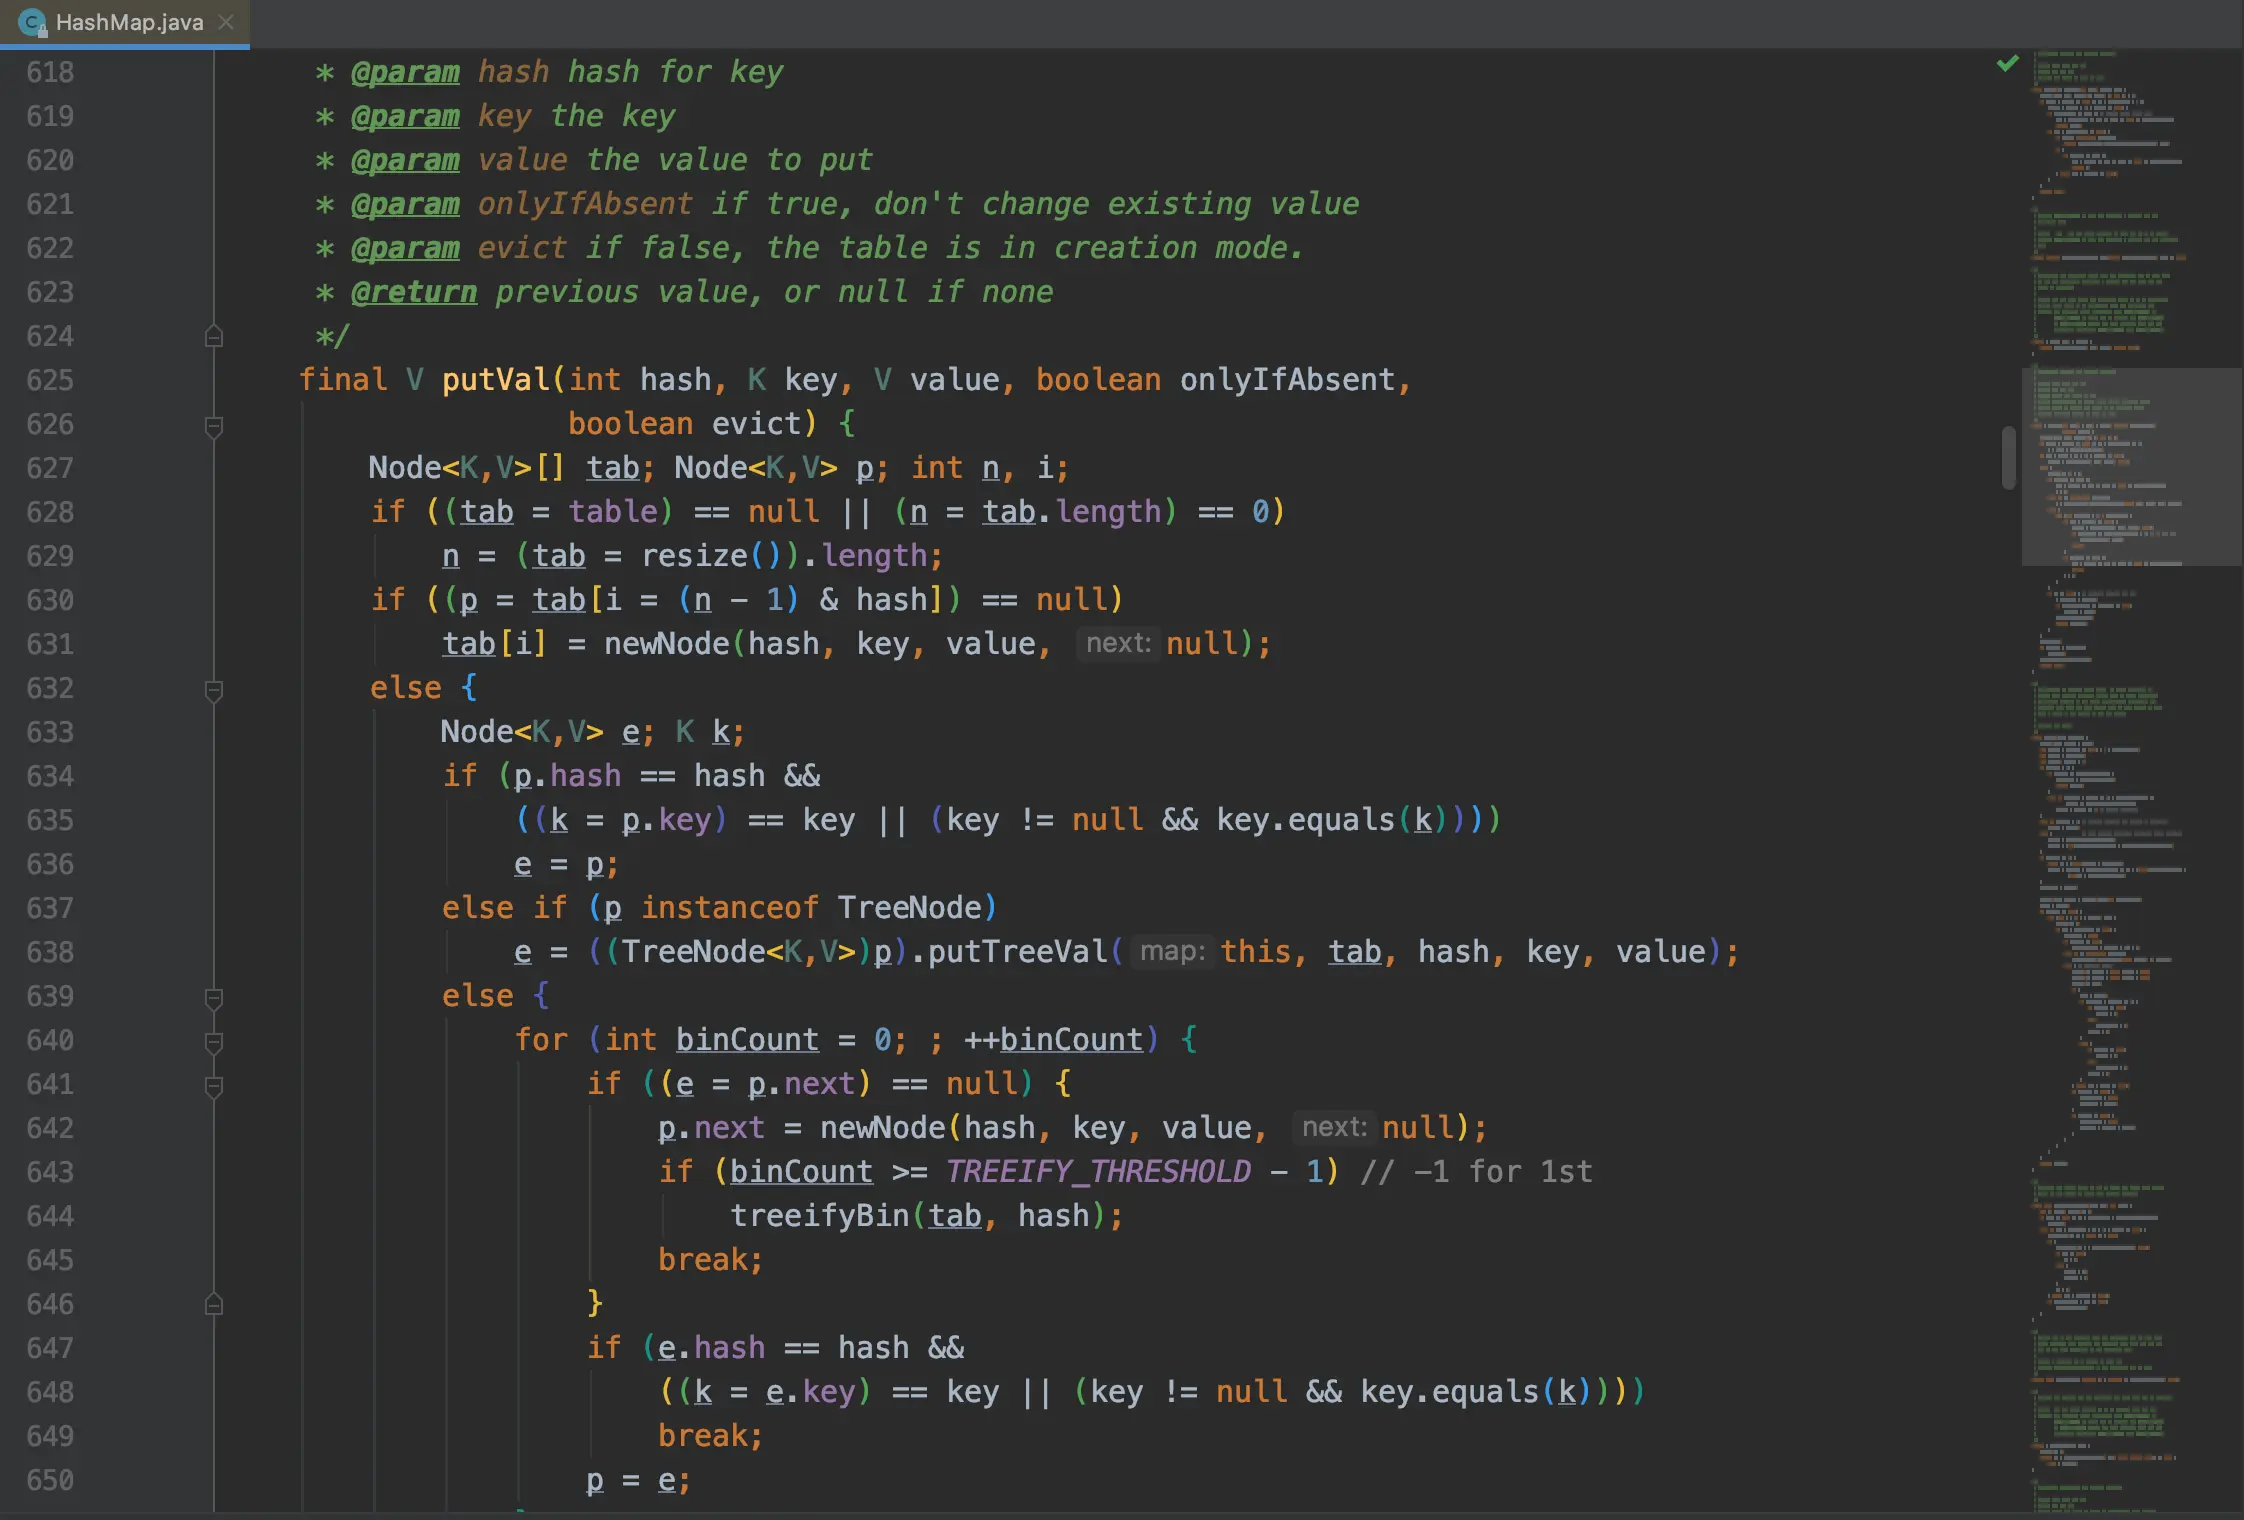
Task: Click the vertical scrollbar thumb
Action: 2008,458
